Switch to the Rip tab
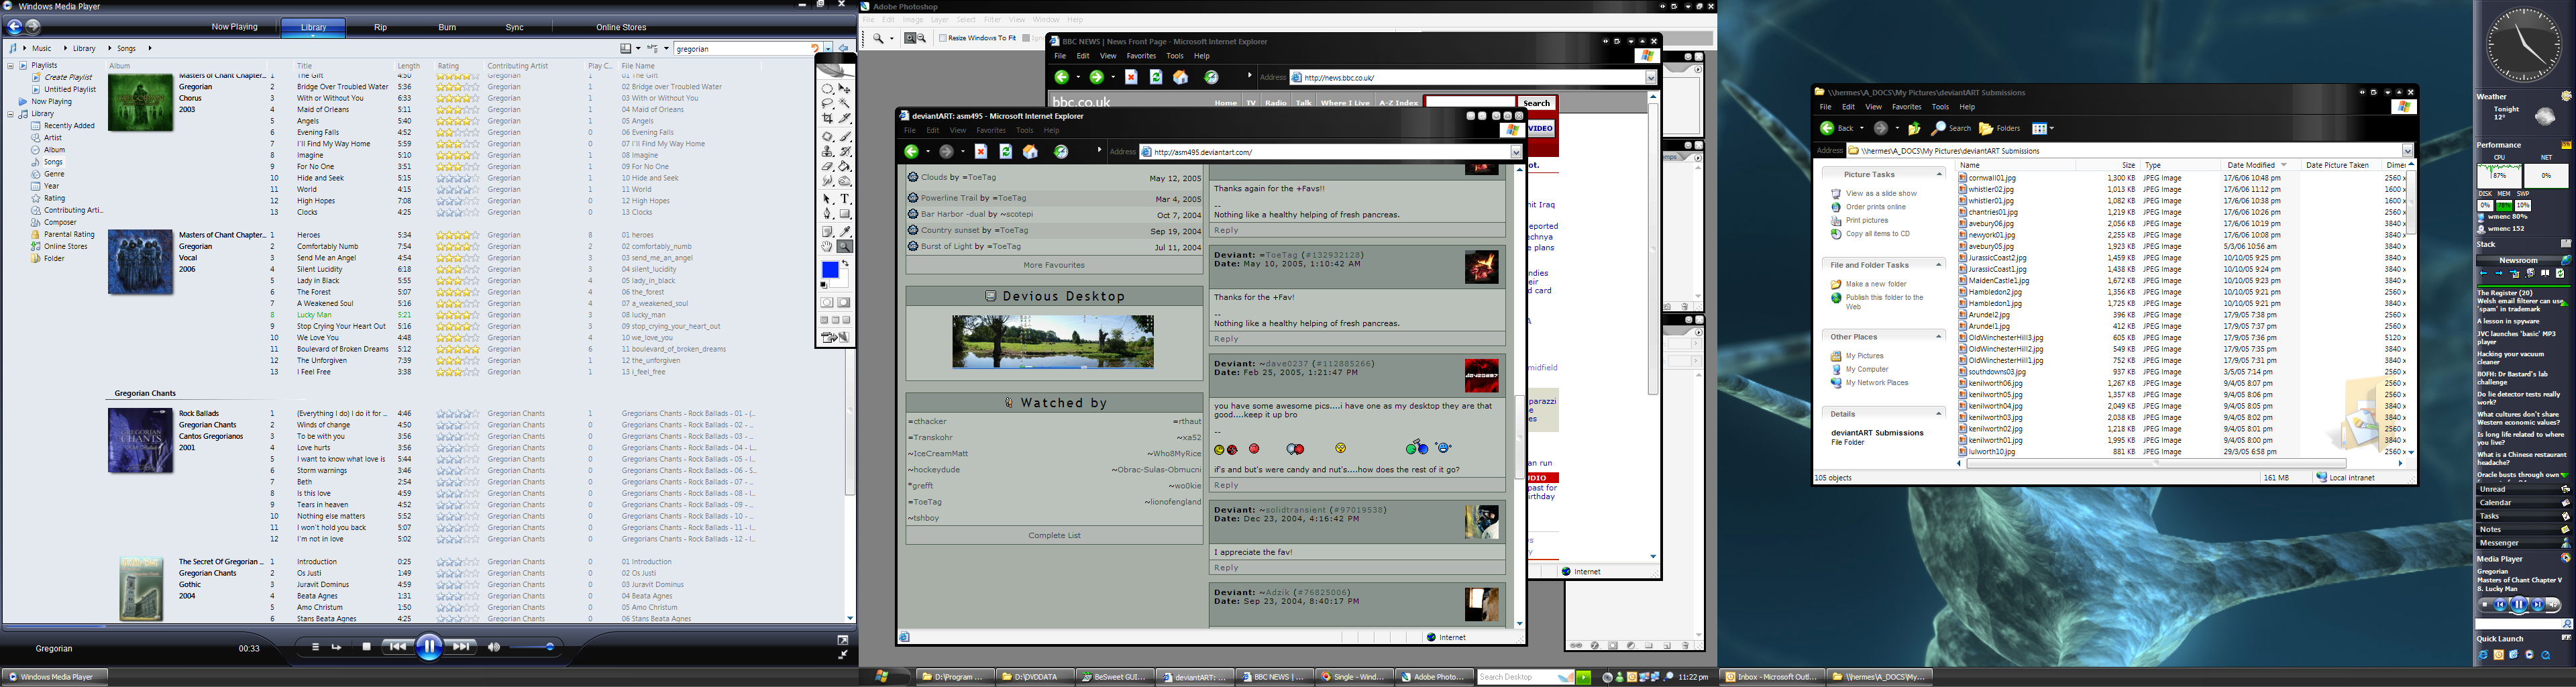The width and height of the screenshot is (2576, 687). tap(380, 27)
